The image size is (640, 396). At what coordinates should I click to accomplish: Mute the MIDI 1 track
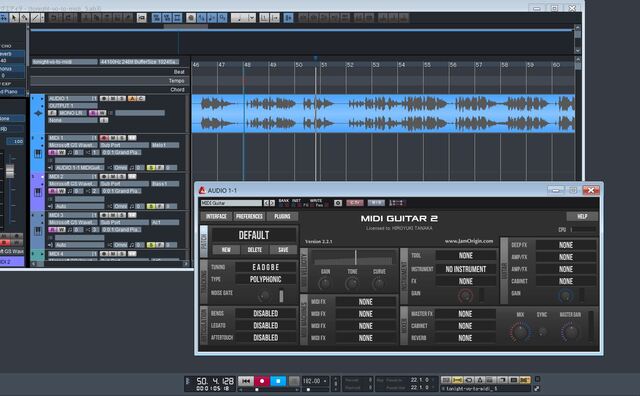113,138
